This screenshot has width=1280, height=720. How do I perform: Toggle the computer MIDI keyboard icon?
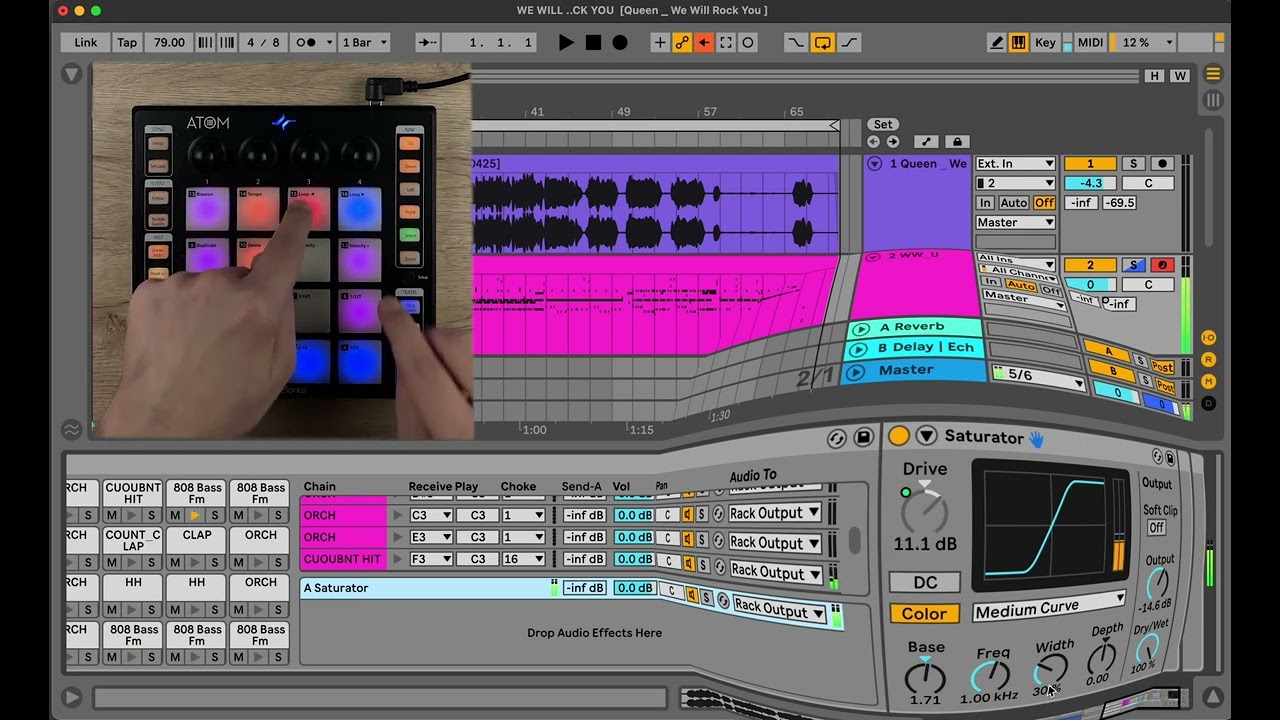[1018, 42]
